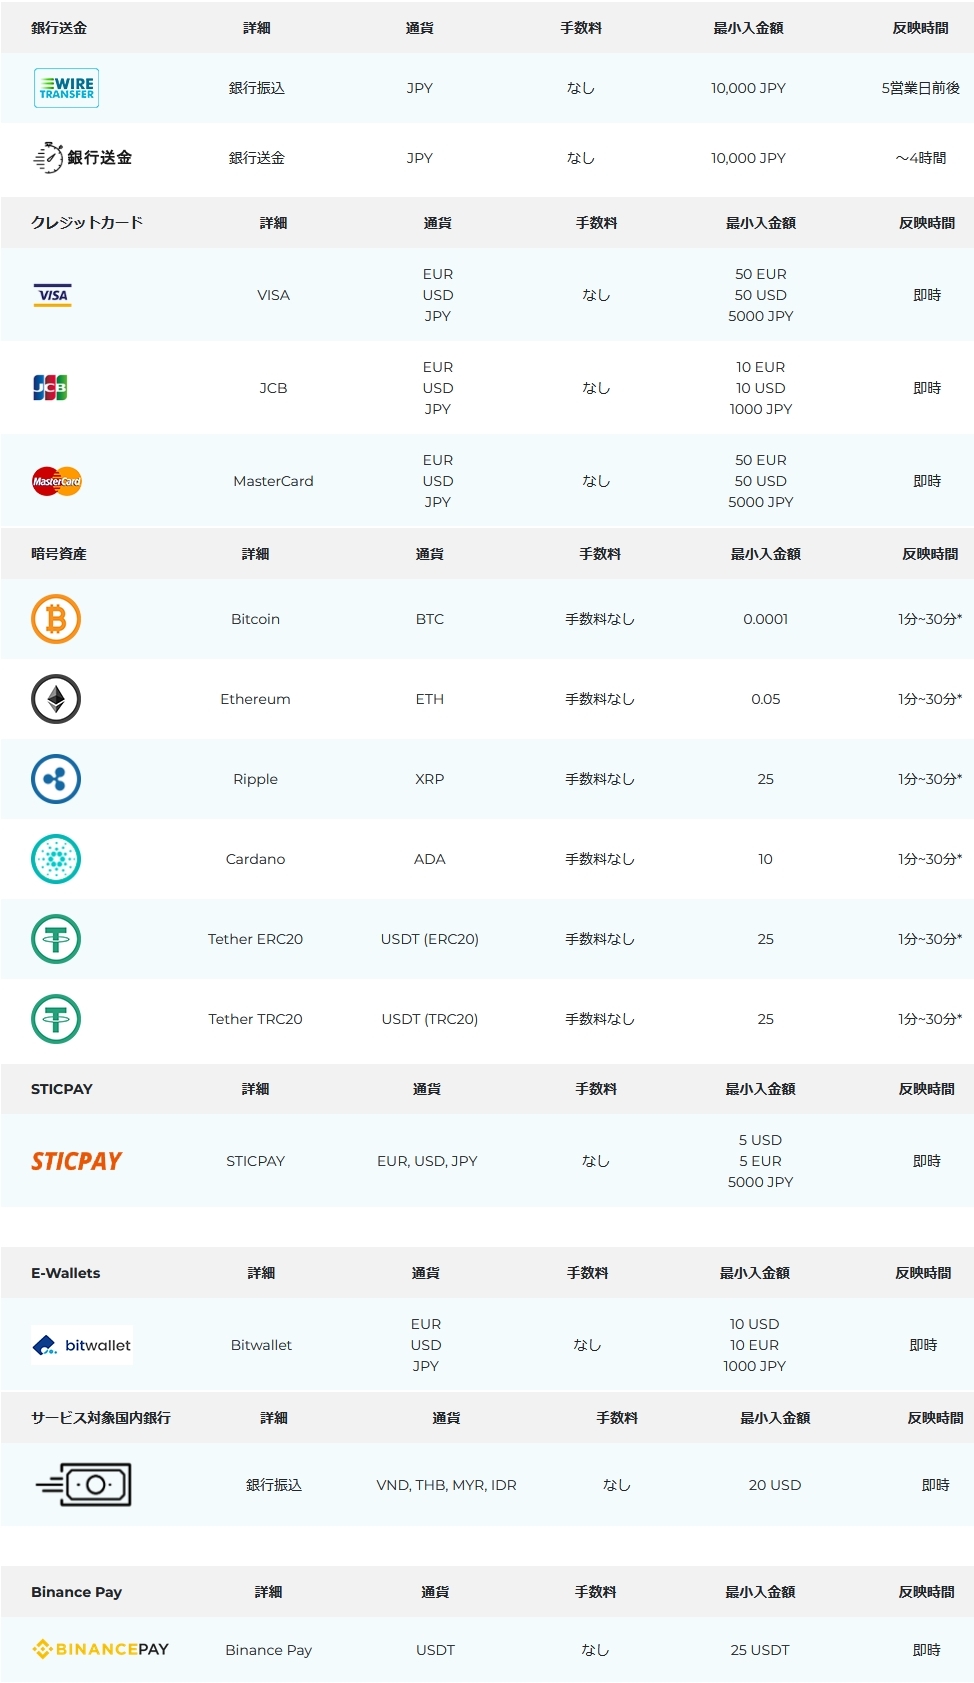Screen dimensions: 974x1683
Task: Click the Tether TRC20 coin icon
Action: click(56, 1019)
